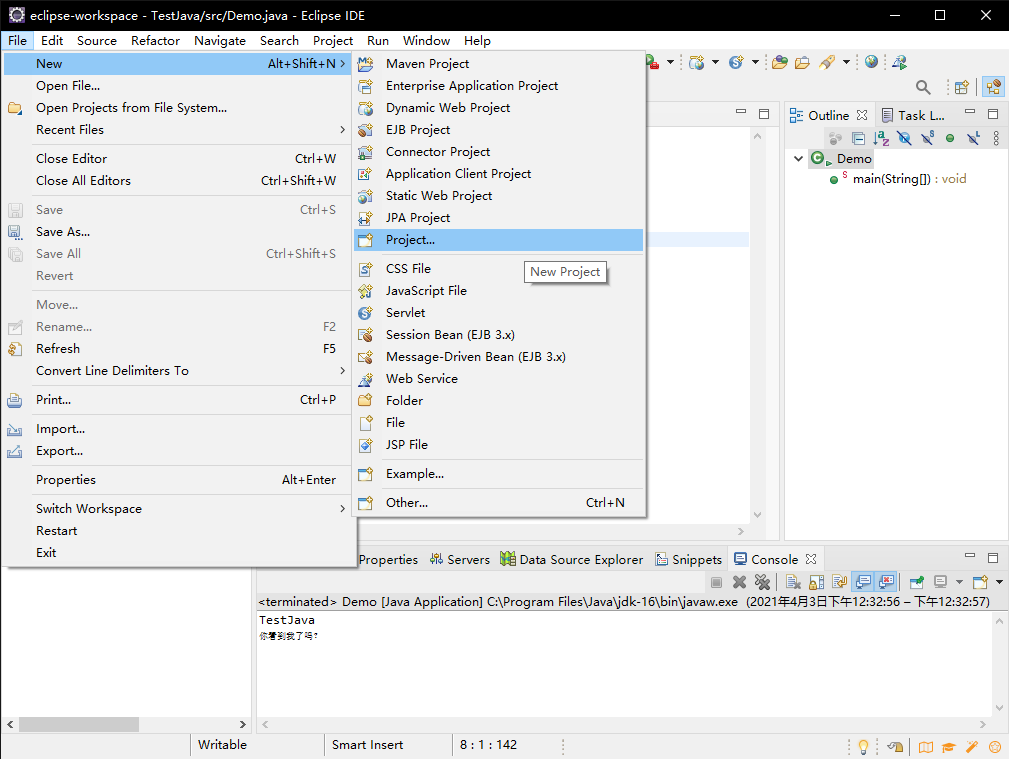Toggle alphabetical Sort in Outline
Viewport: 1009px width, 759px height.
click(881, 138)
